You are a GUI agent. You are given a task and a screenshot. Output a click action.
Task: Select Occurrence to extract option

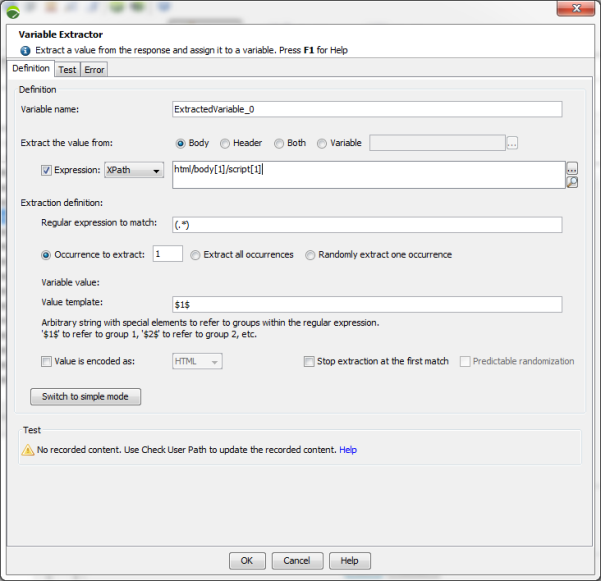(x=46, y=255)
